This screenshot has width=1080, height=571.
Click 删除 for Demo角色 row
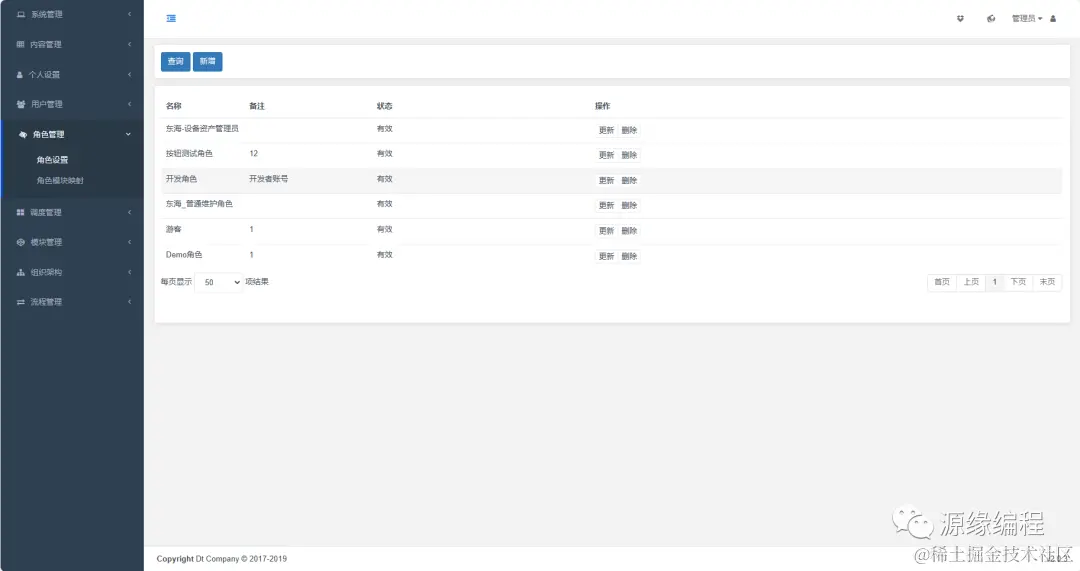[629, 256]
